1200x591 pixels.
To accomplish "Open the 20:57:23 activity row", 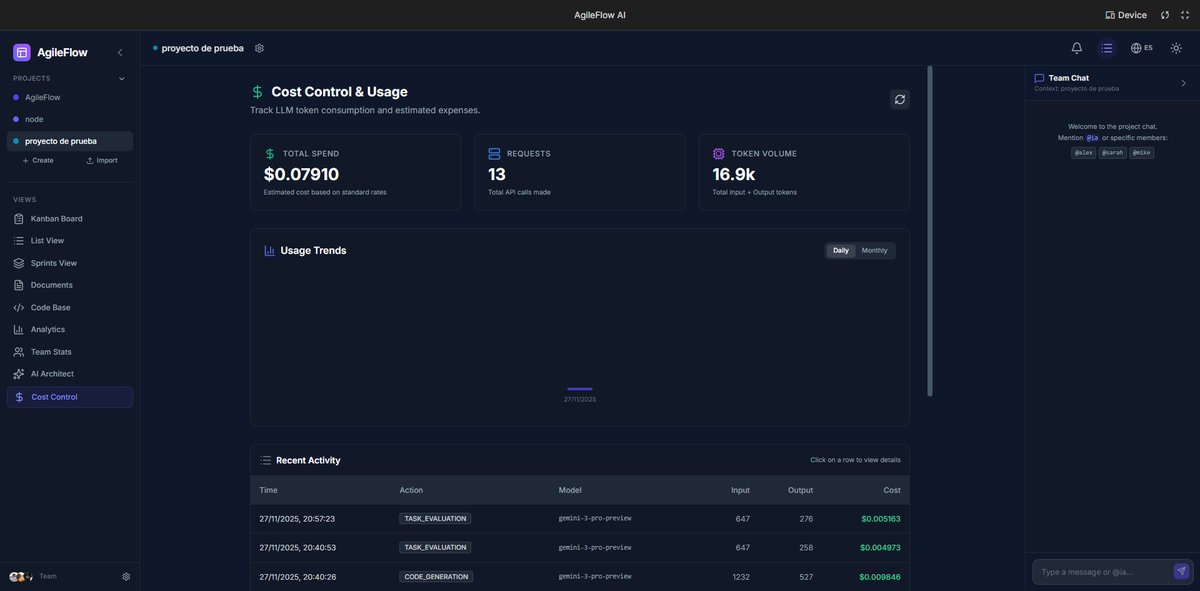I will [x=580, y=519].
